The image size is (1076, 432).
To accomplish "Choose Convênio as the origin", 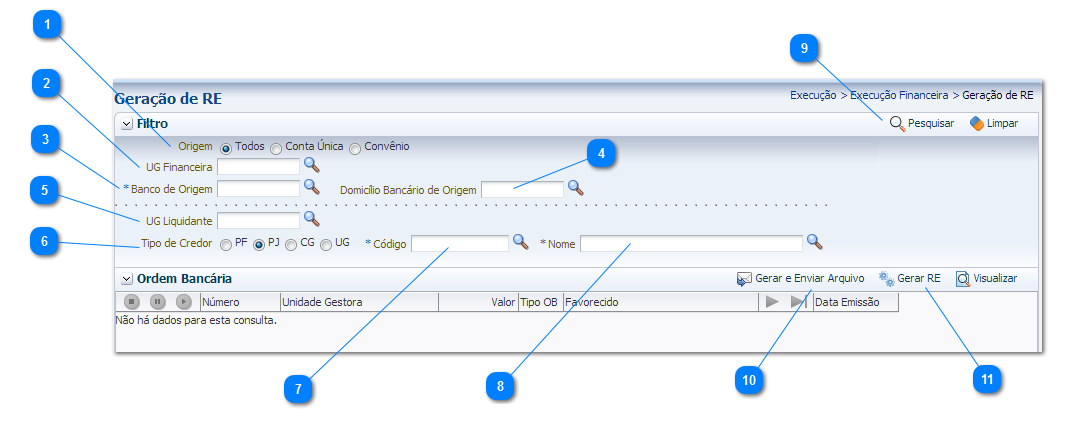I will (x=355, y=148).
